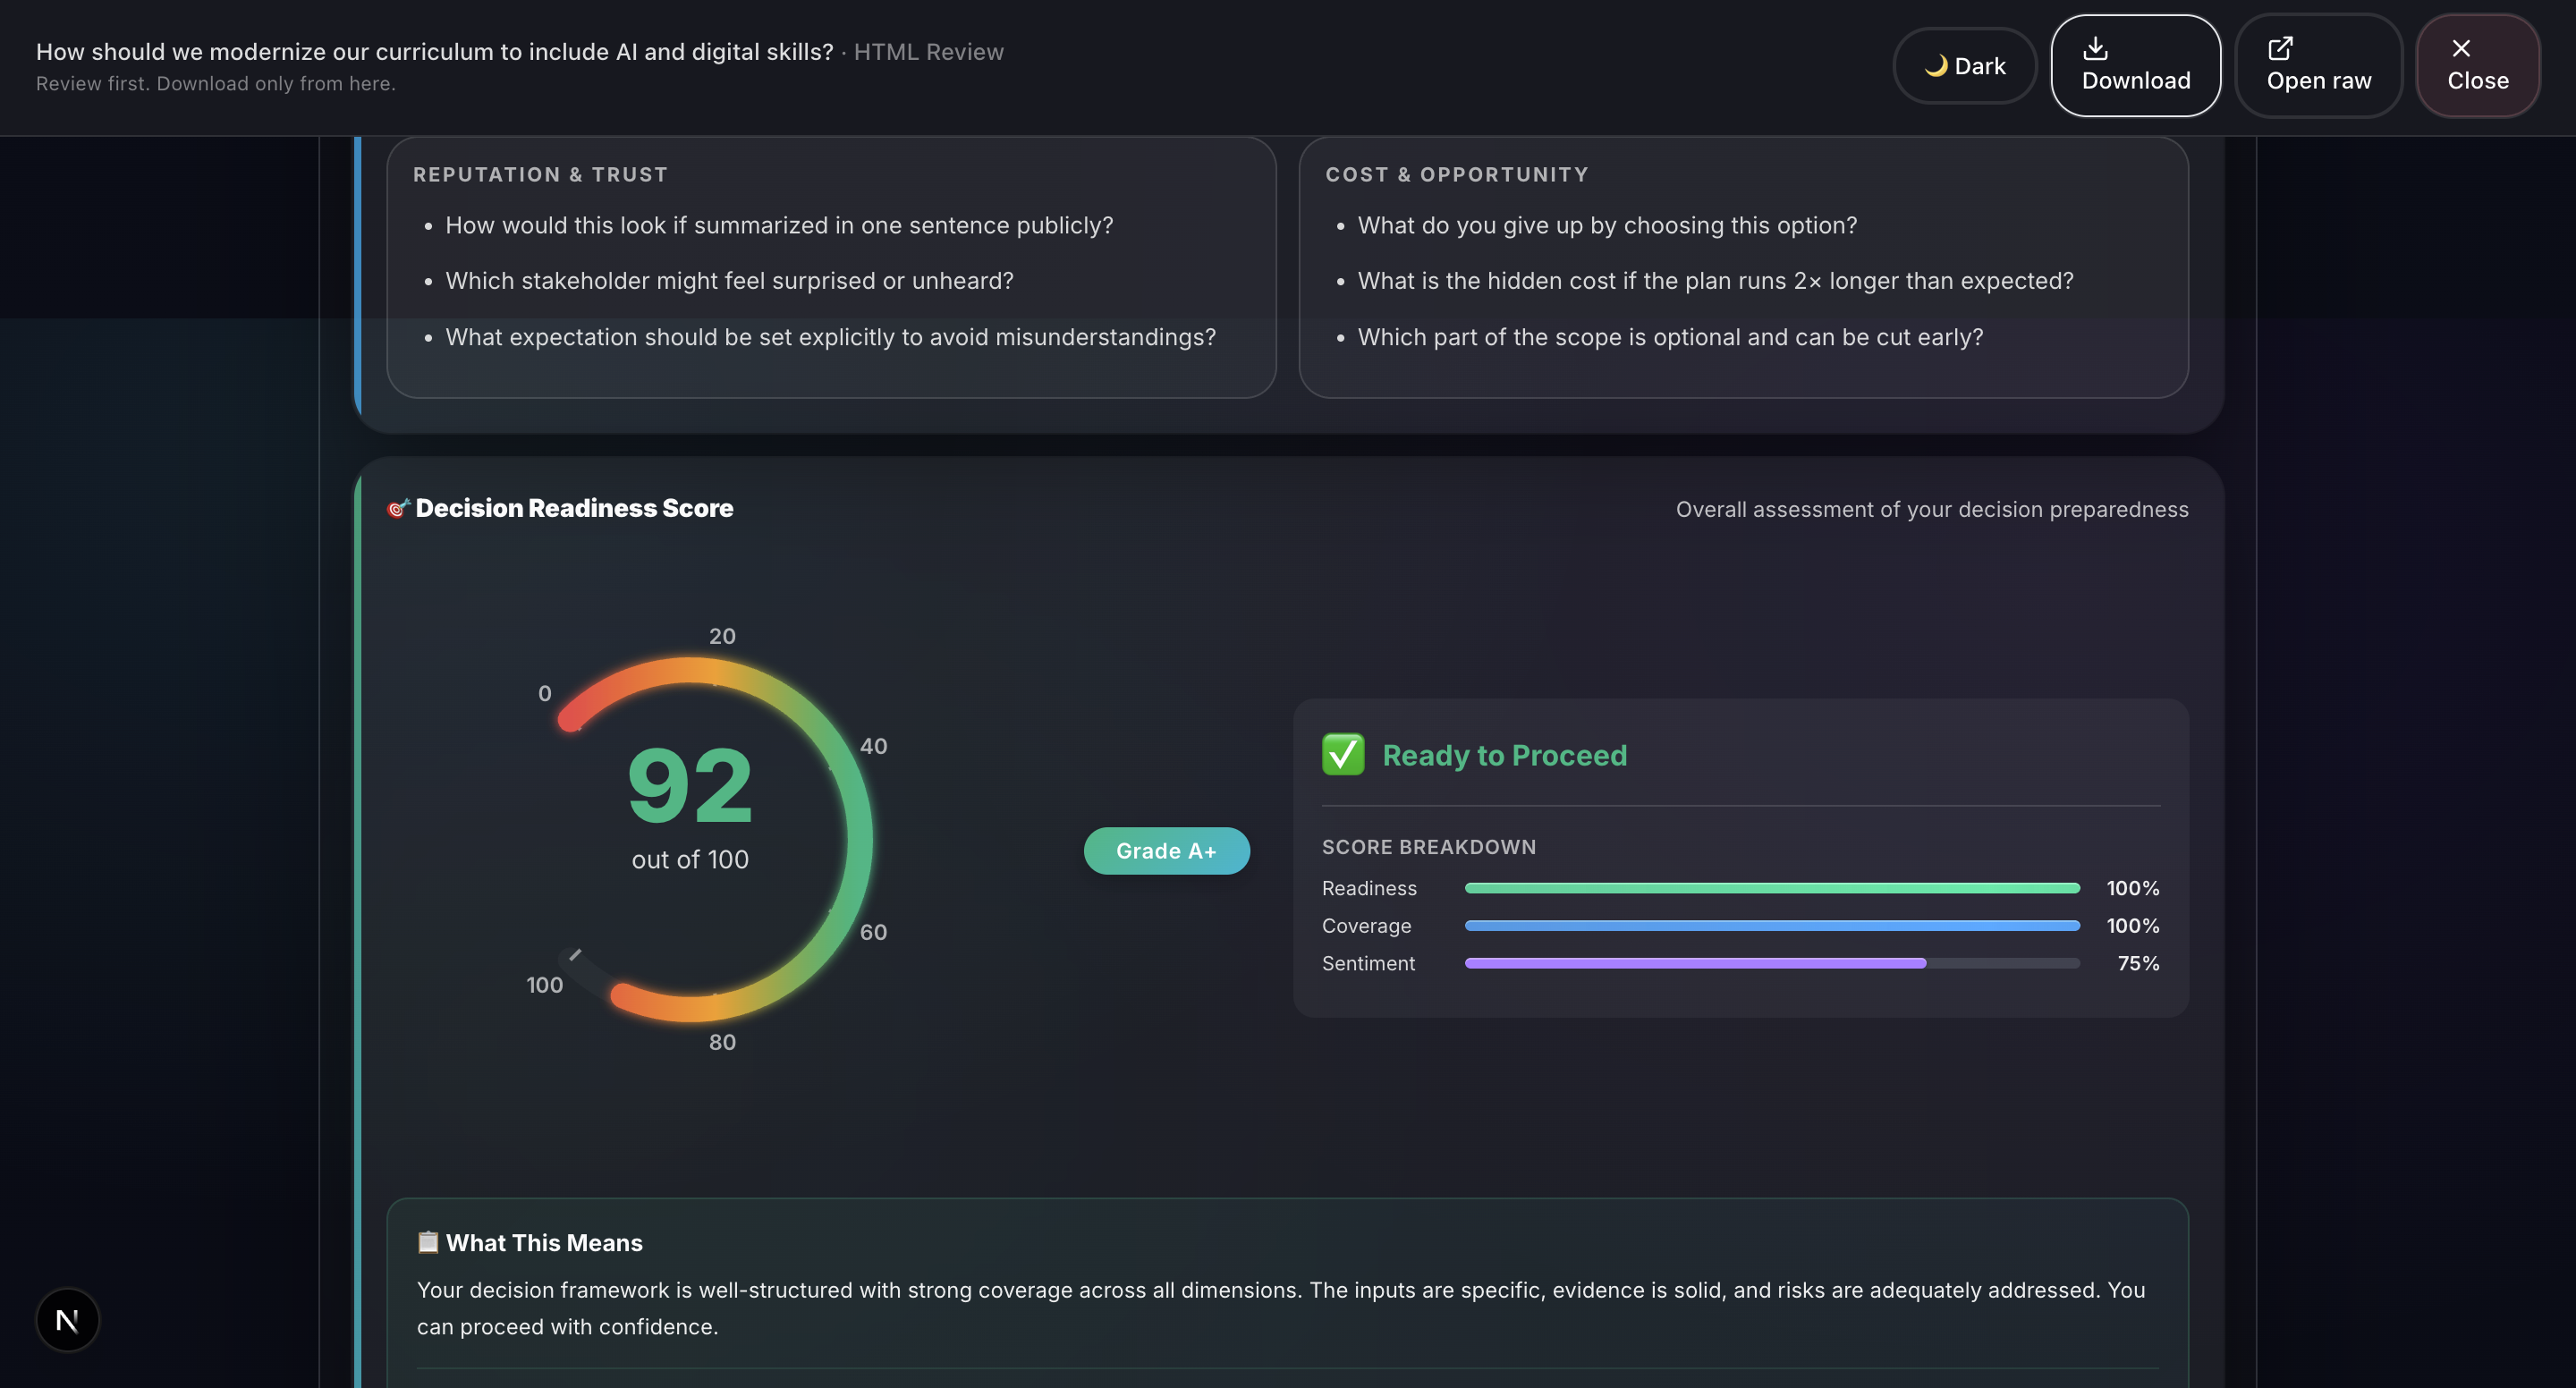Click the Next.js N badge icon
The width and height of the screenshot is (2576, 1388).
67,1320
